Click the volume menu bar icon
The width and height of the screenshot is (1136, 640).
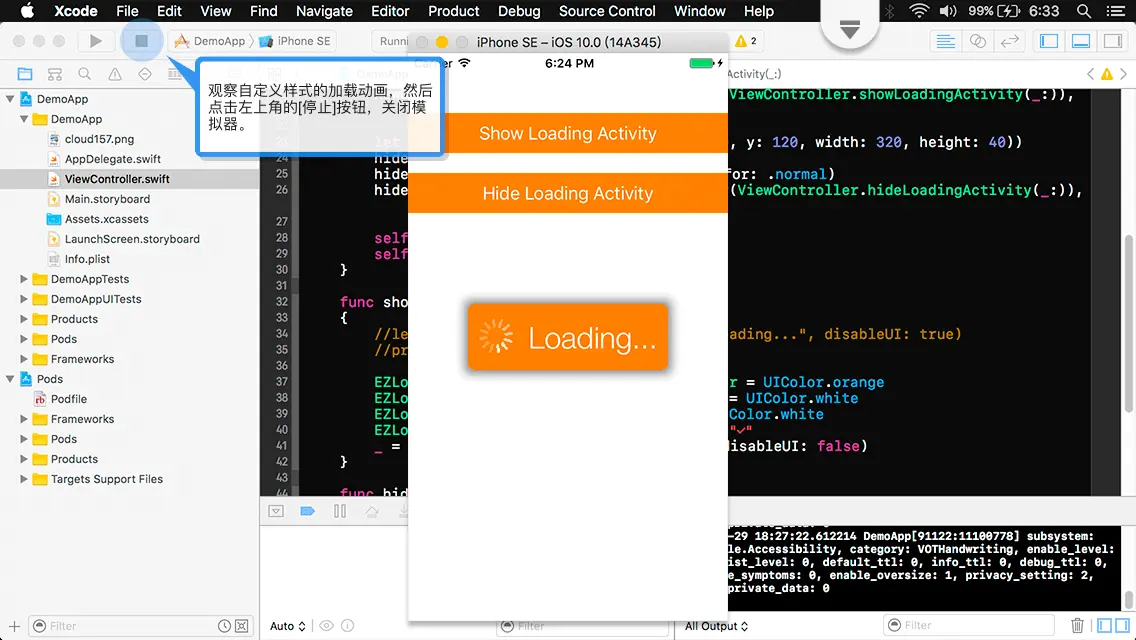(948, 11)
